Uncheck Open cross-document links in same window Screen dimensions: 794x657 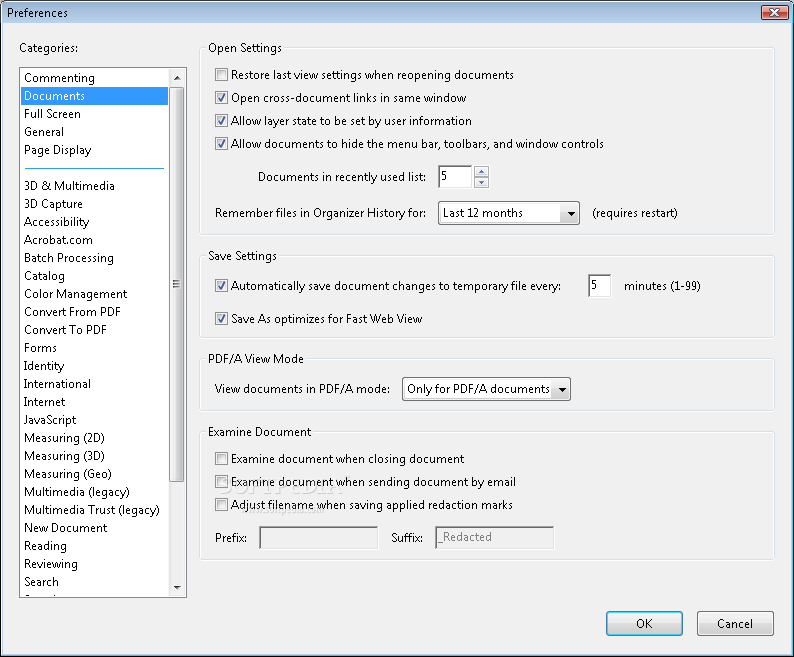point(221,98)
